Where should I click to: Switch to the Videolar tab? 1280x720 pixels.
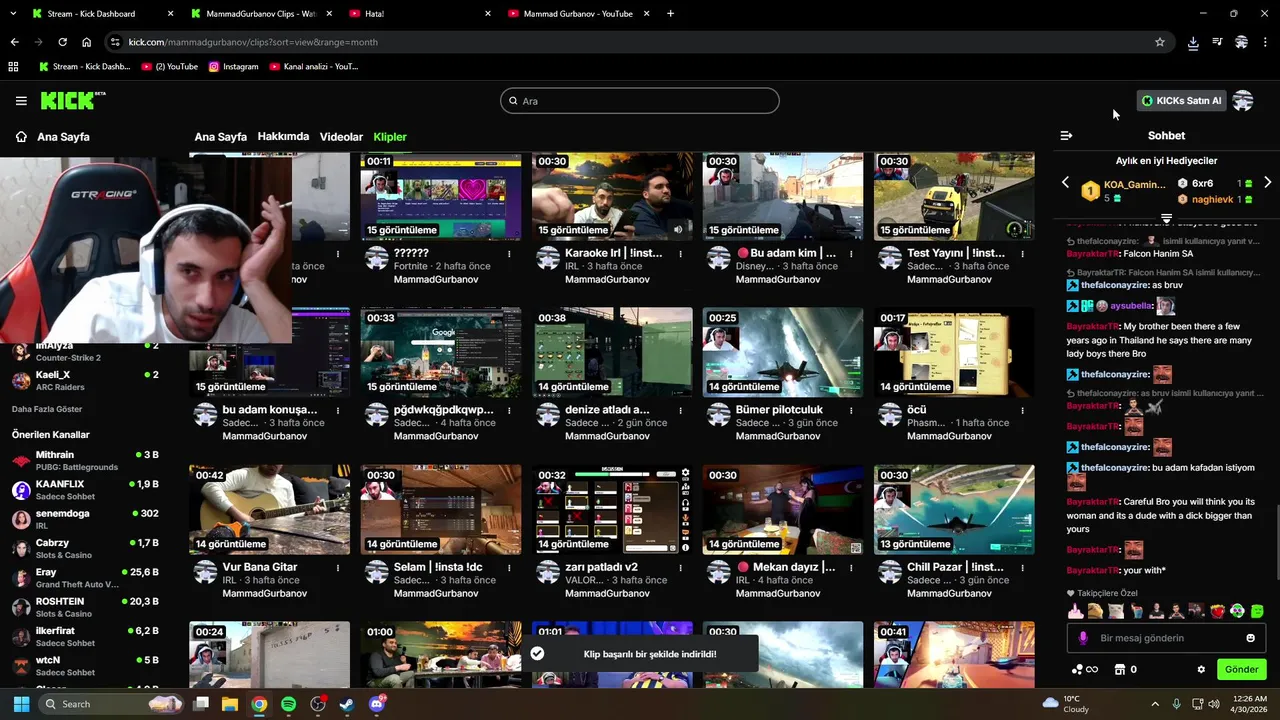coord(341,137)
